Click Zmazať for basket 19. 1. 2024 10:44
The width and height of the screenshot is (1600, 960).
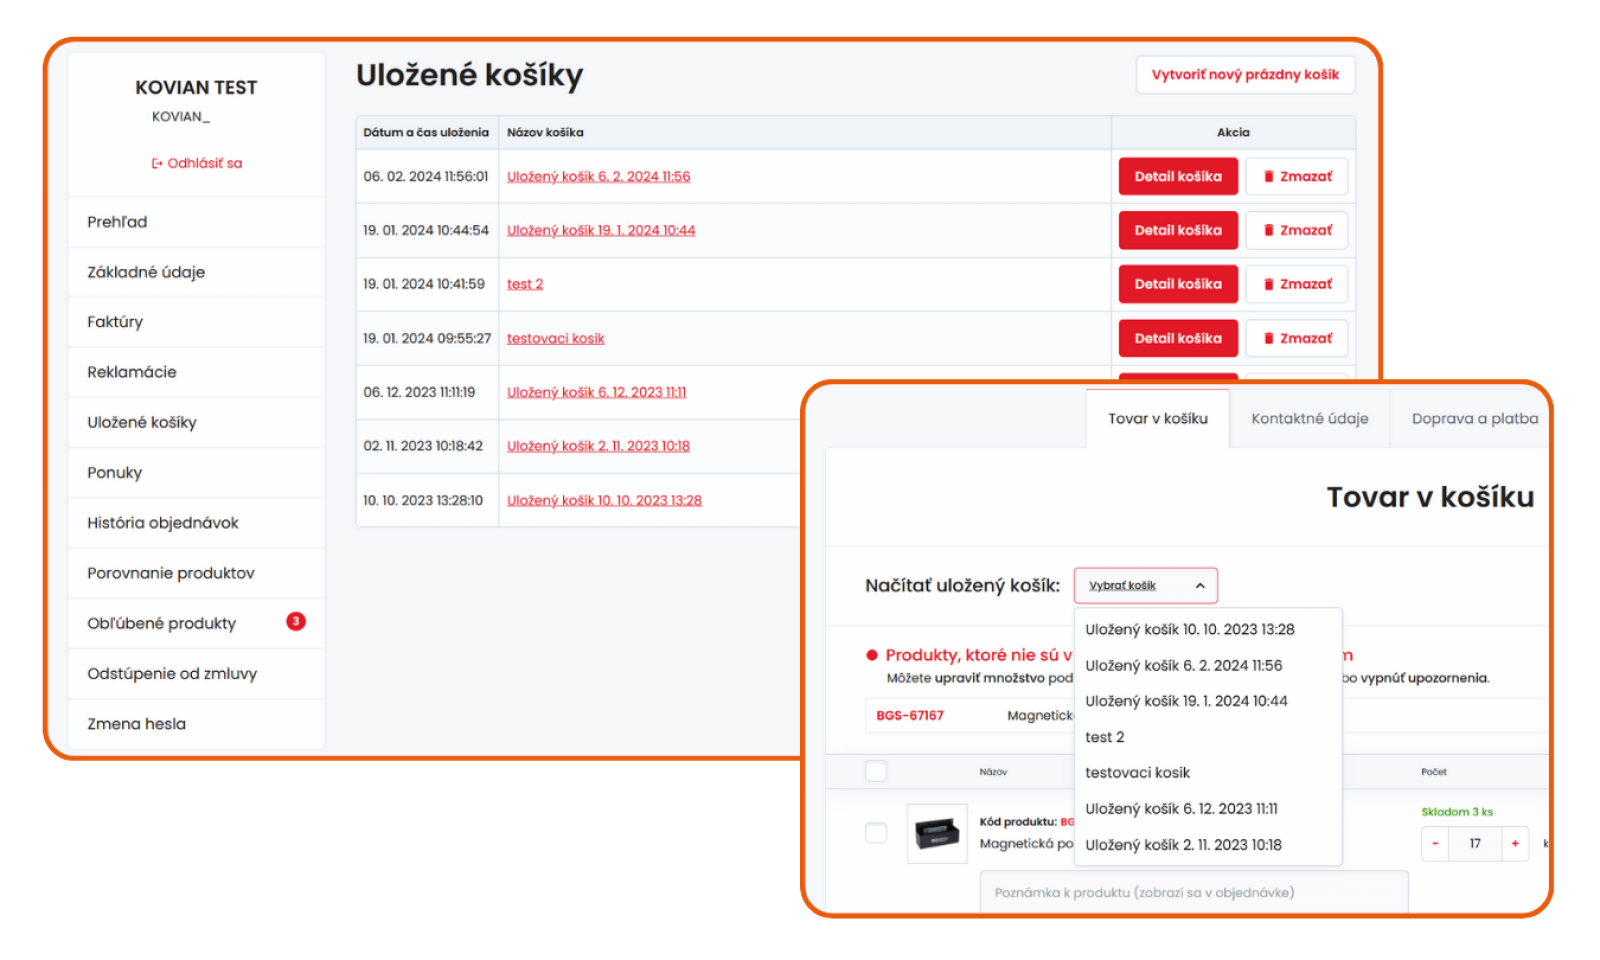pos(1297,231)
